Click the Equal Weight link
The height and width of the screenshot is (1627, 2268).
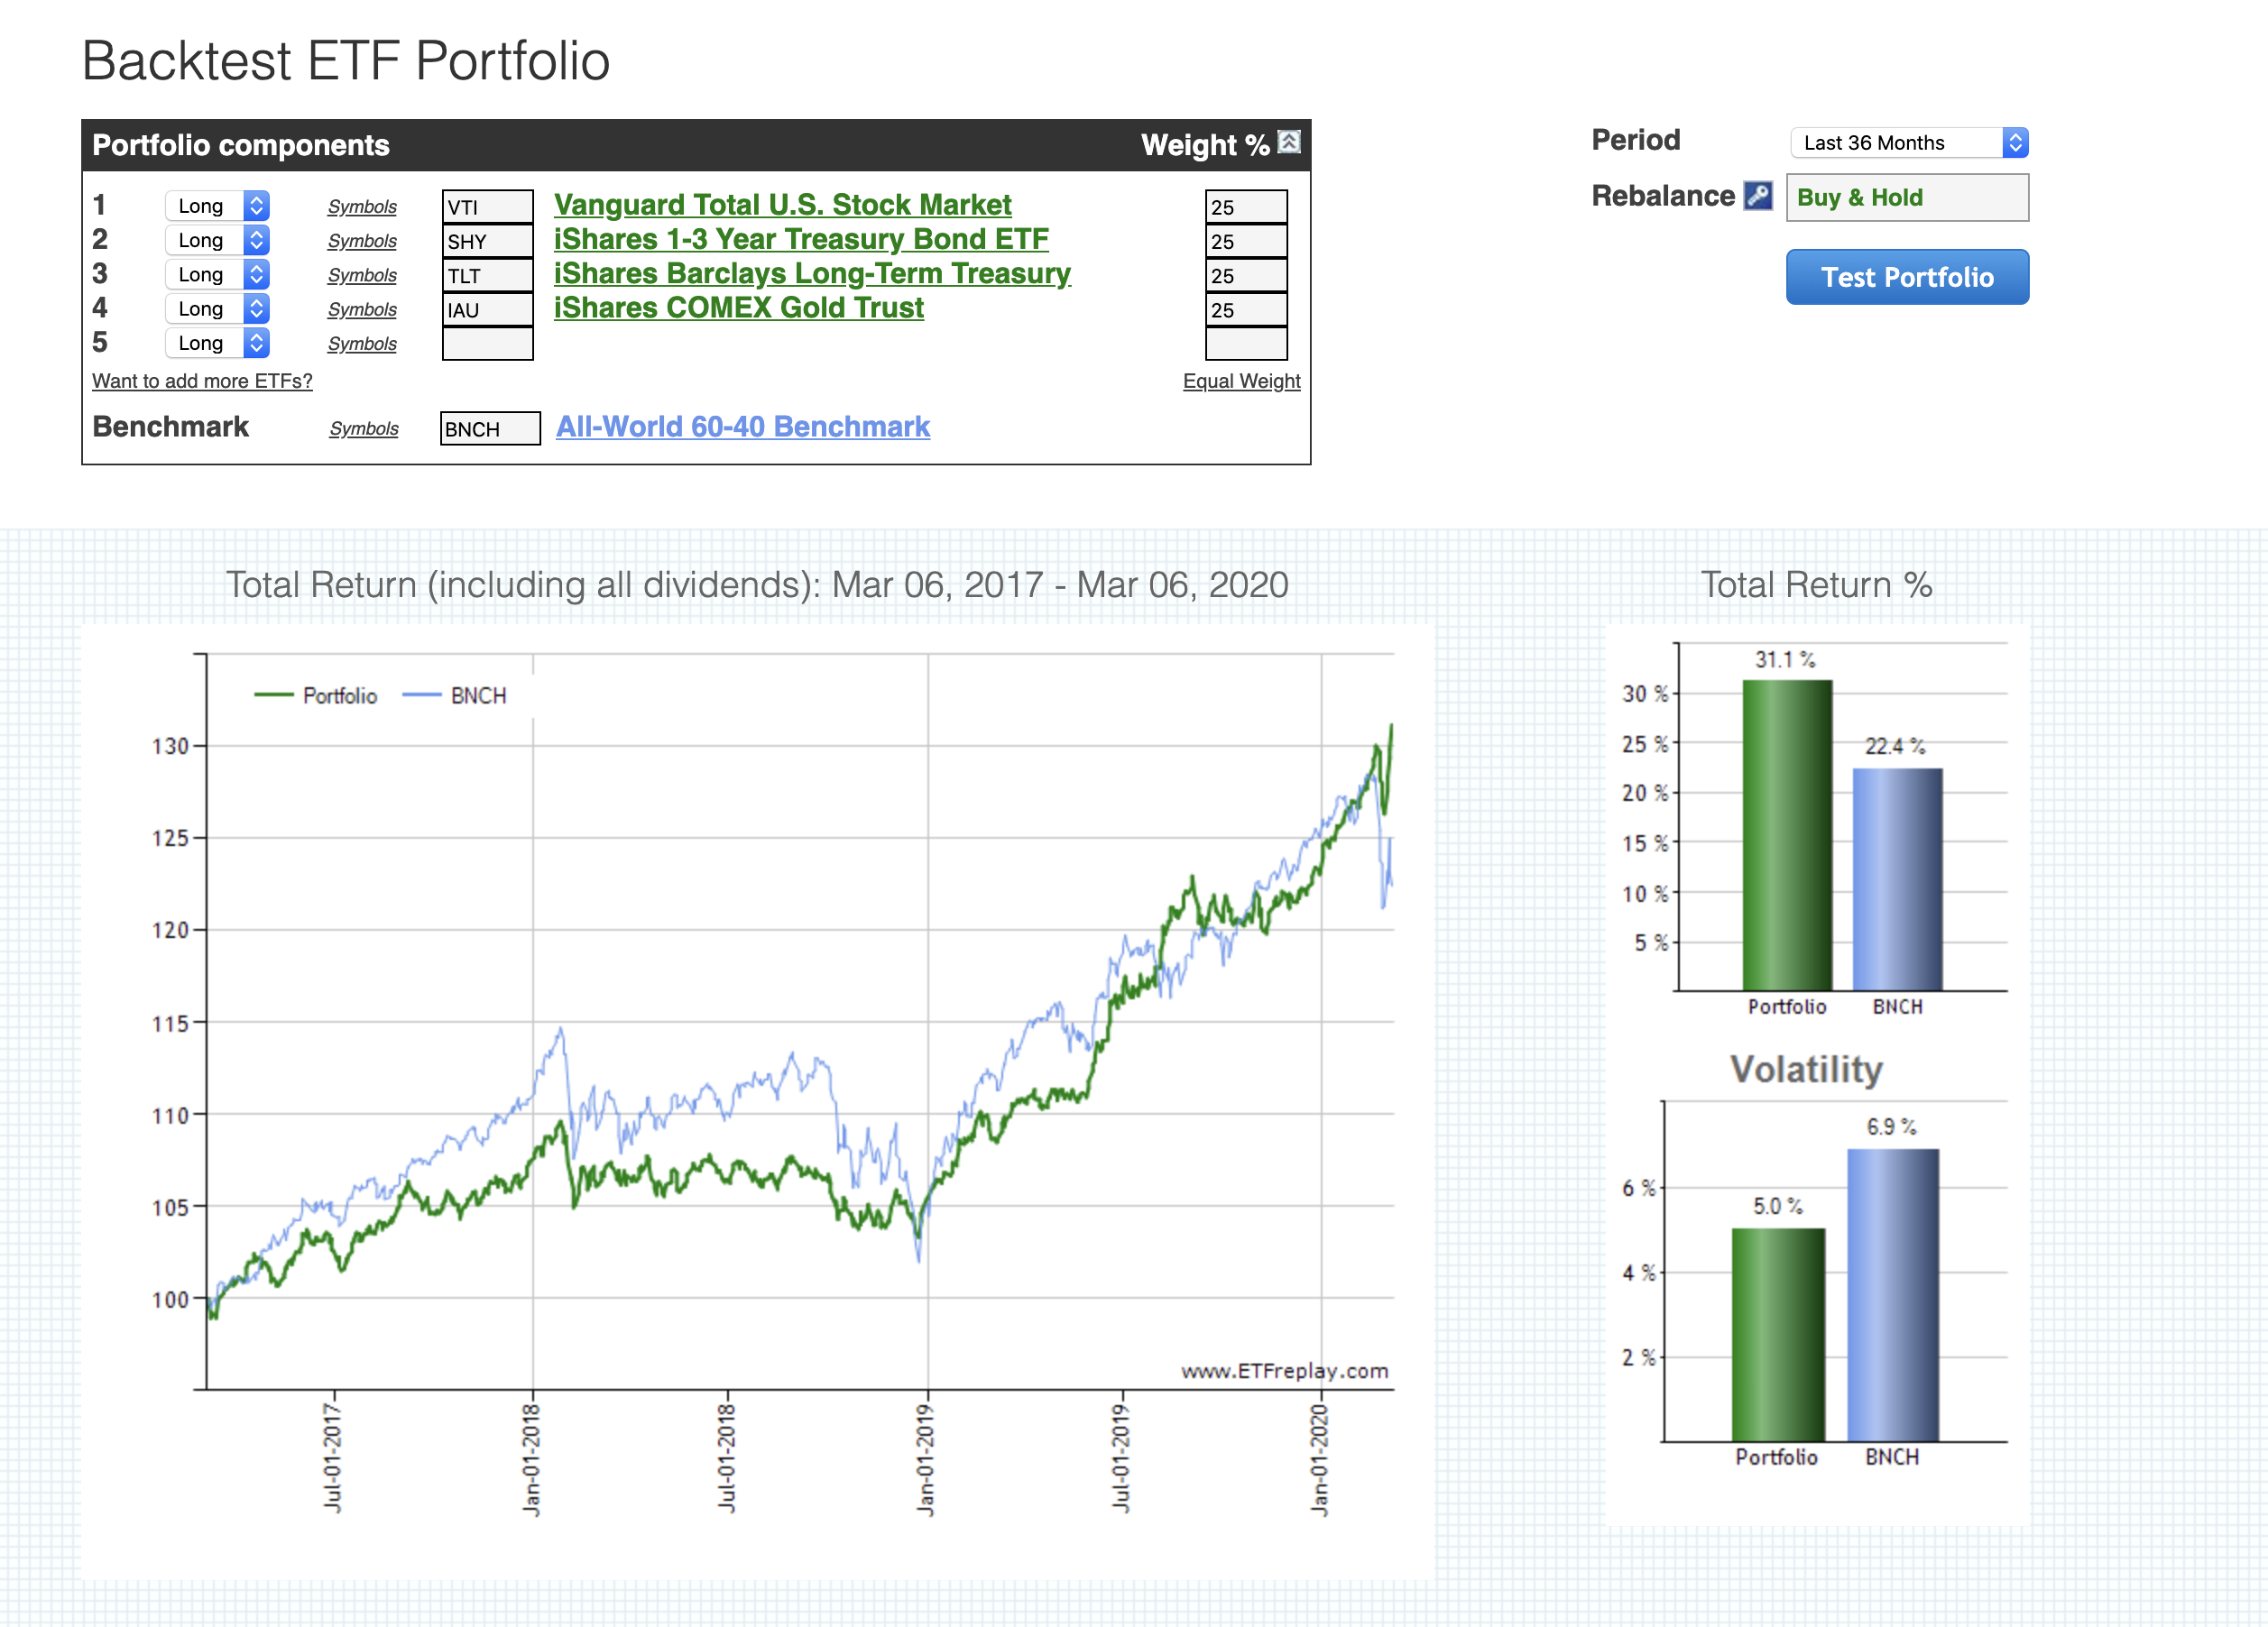(x=1241, y=381)
